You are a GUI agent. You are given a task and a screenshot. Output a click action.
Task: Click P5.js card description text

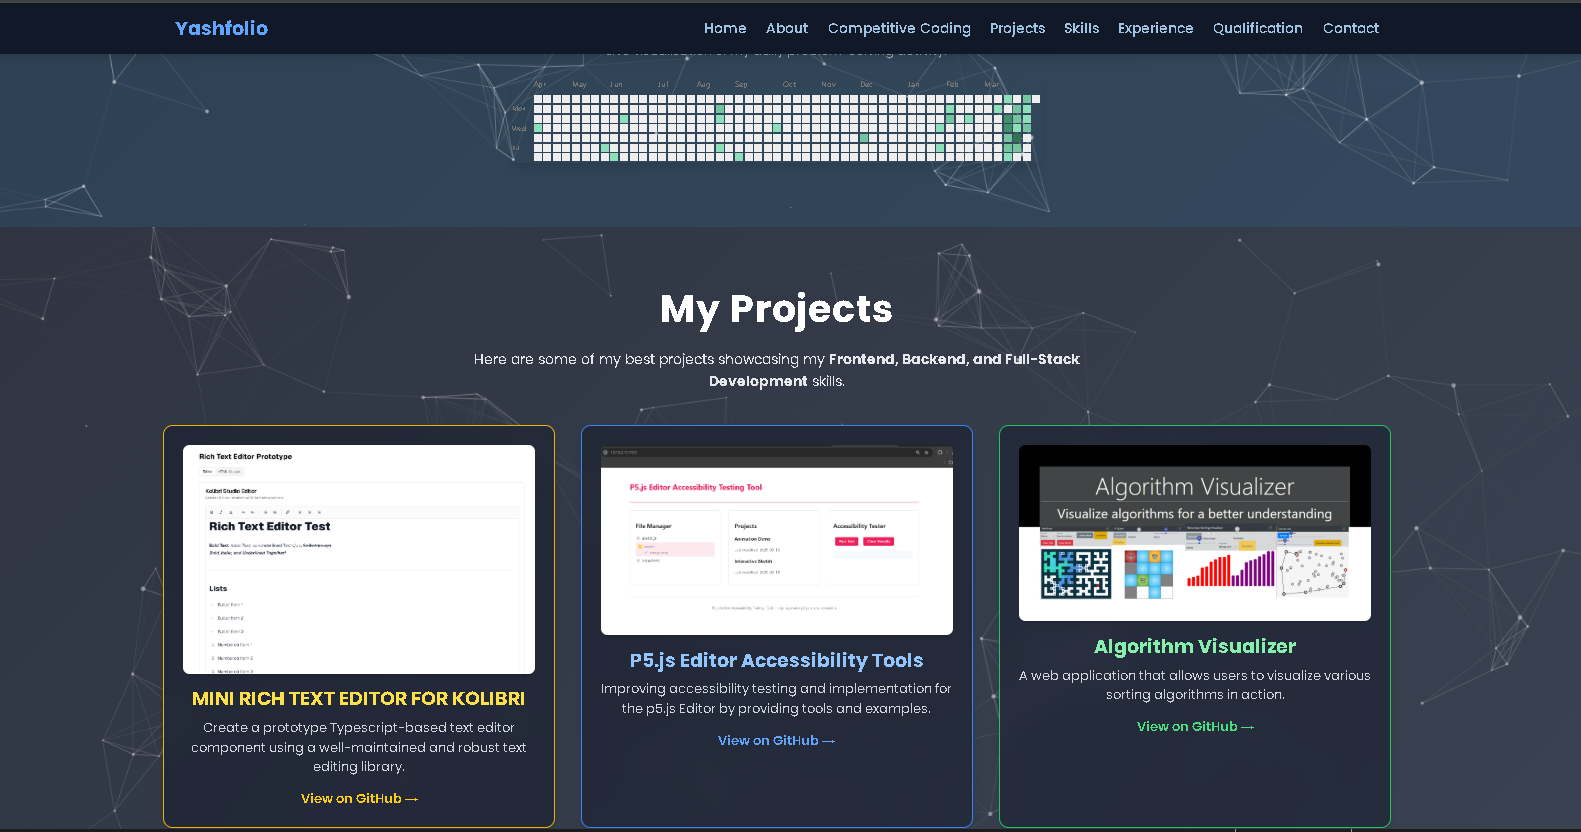(x=777, y=698)
